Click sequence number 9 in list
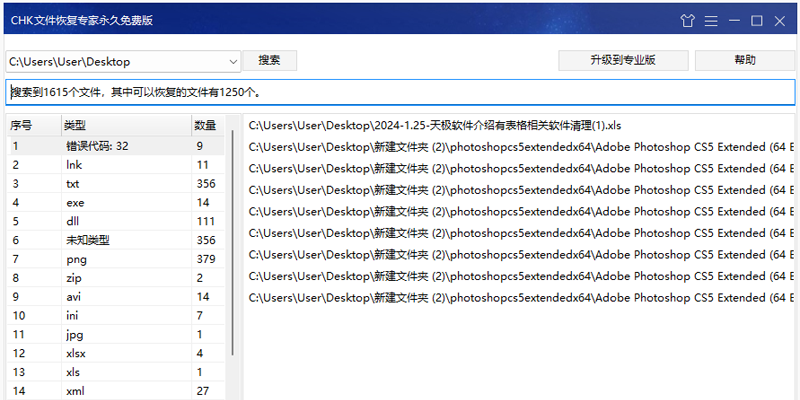 (x=16, y=297)
